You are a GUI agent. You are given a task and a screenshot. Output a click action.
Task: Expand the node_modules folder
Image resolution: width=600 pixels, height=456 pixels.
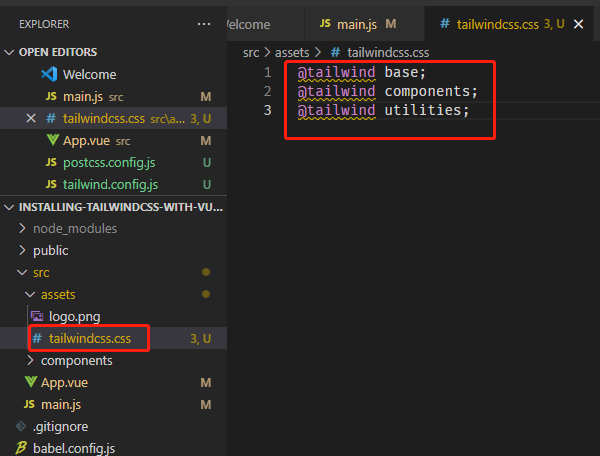point(23,228)
